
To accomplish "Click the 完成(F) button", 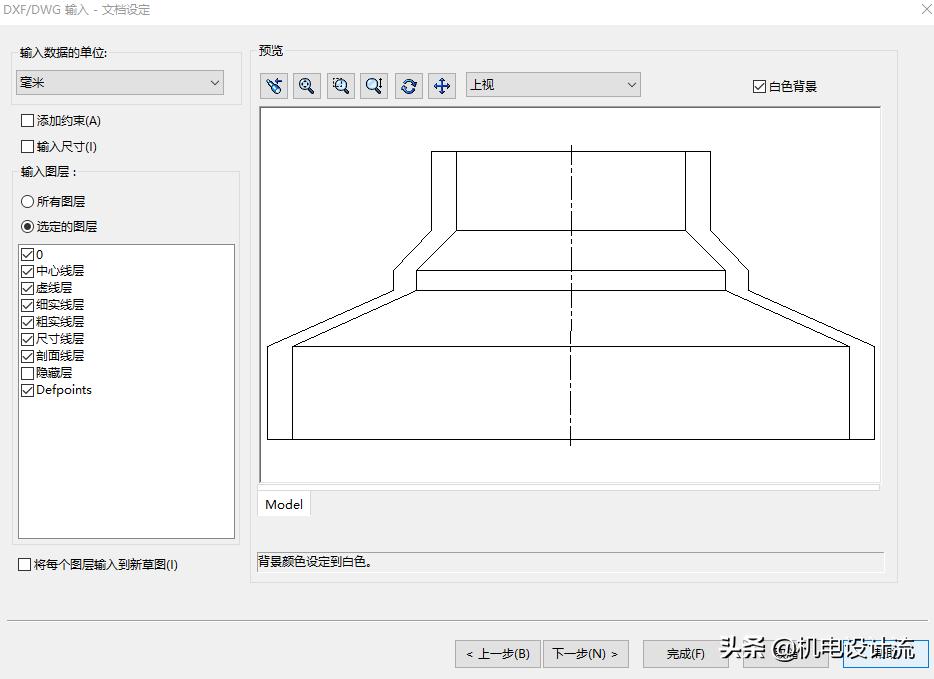I will (684, 654).
